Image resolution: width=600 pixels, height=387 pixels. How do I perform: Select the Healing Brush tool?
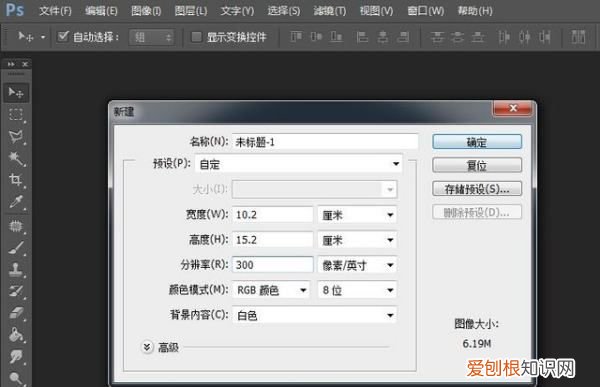coord(16,226)
